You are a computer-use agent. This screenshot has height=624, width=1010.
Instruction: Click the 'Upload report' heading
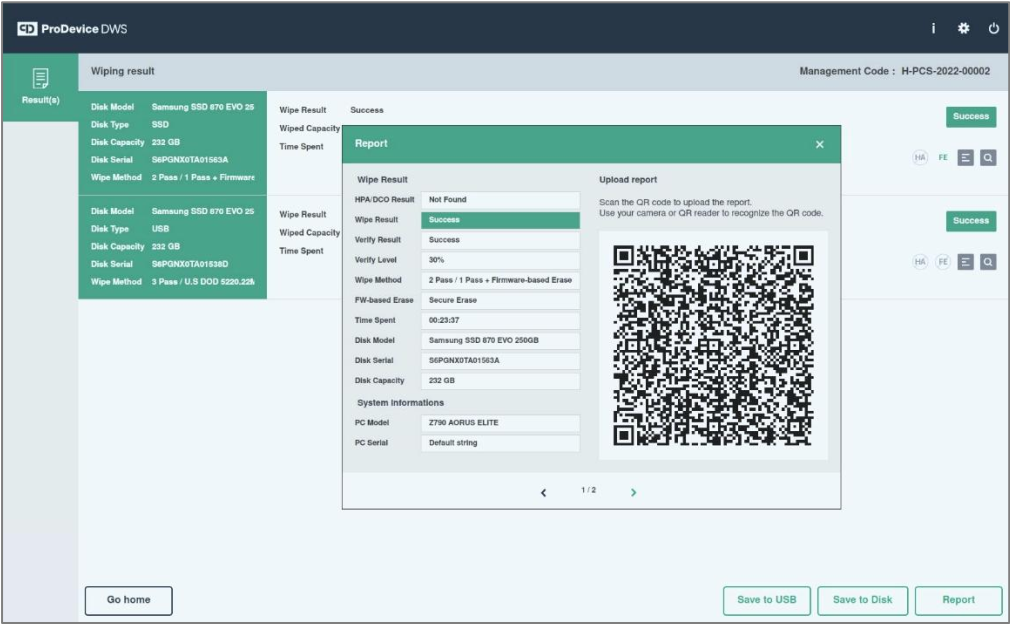click(628, 180)
